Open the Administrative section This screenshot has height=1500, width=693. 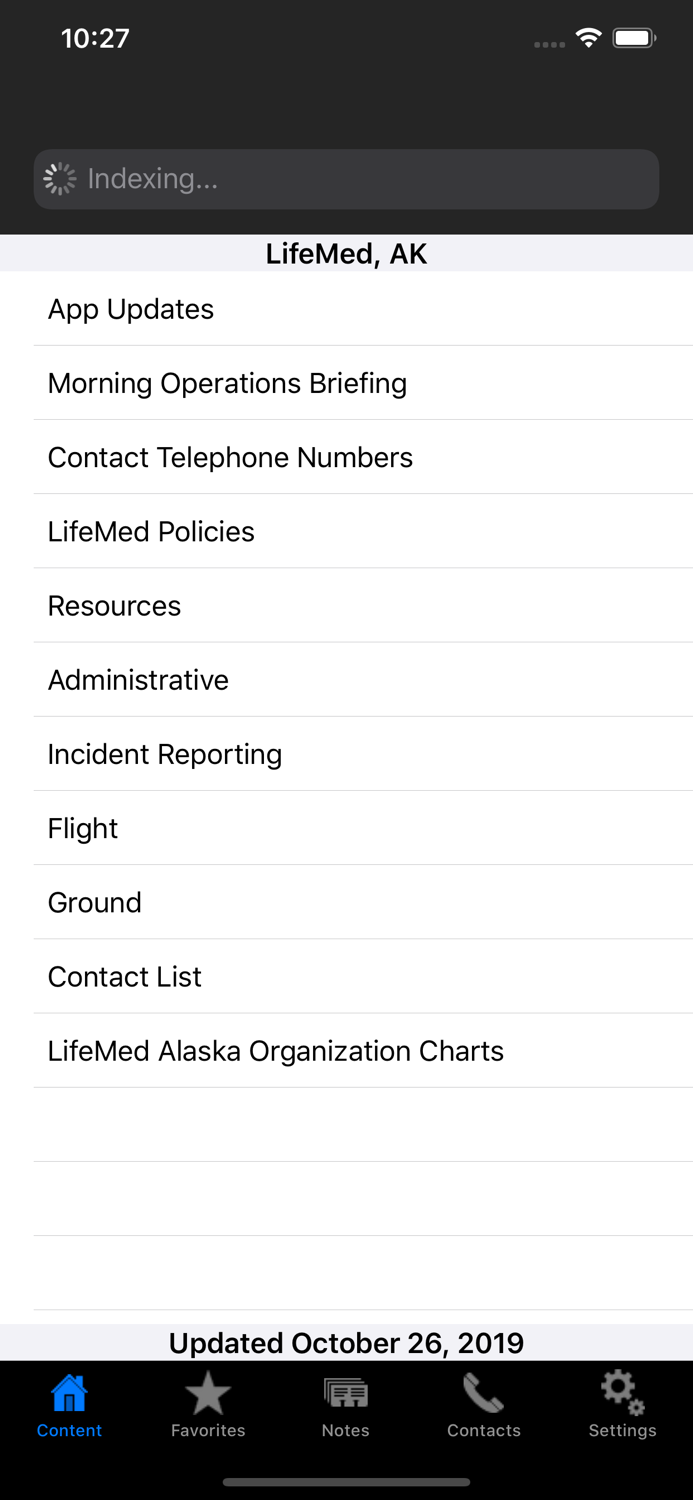pyautogui.click(x=138, y=680)
